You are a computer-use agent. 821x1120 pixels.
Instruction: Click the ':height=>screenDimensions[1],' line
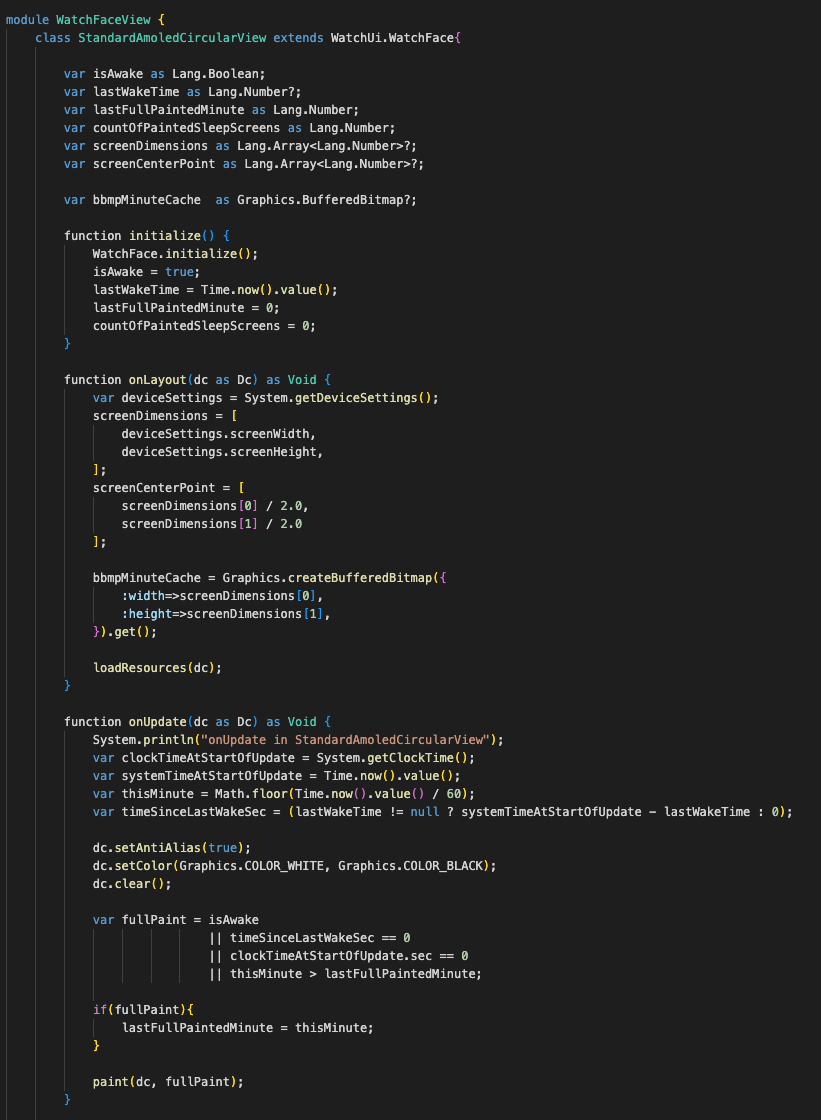pyautogui.click(x=226, y=614)
